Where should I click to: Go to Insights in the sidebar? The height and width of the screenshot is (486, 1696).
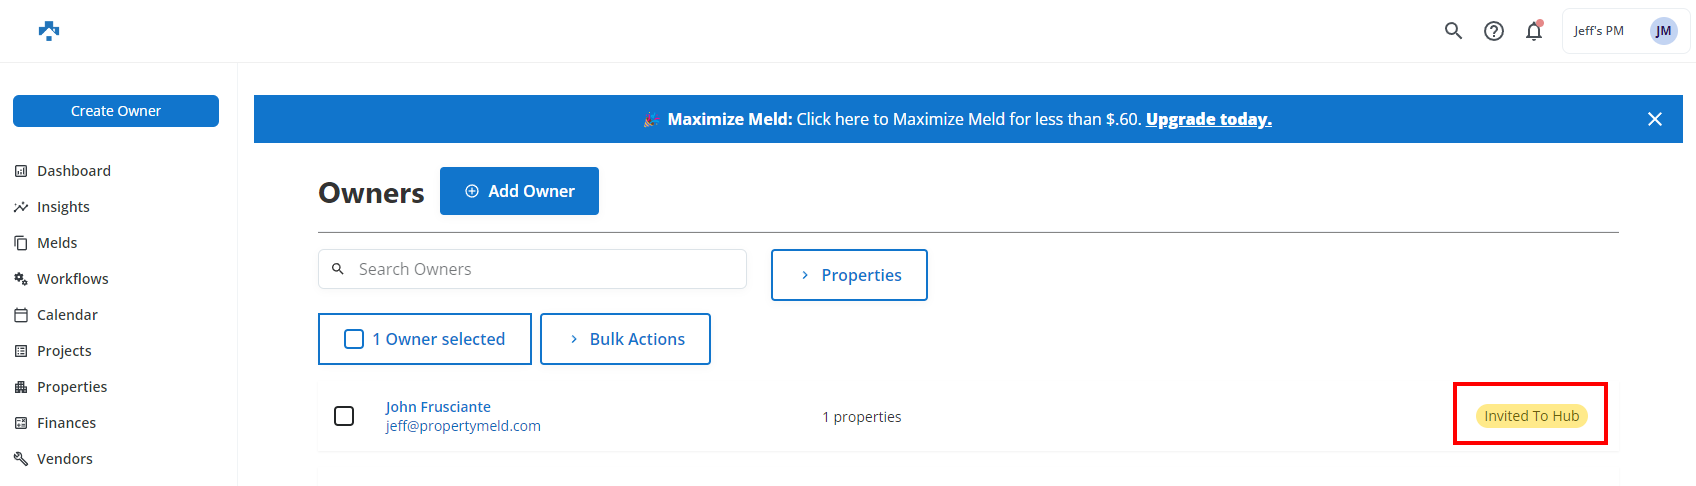(63, 207)
